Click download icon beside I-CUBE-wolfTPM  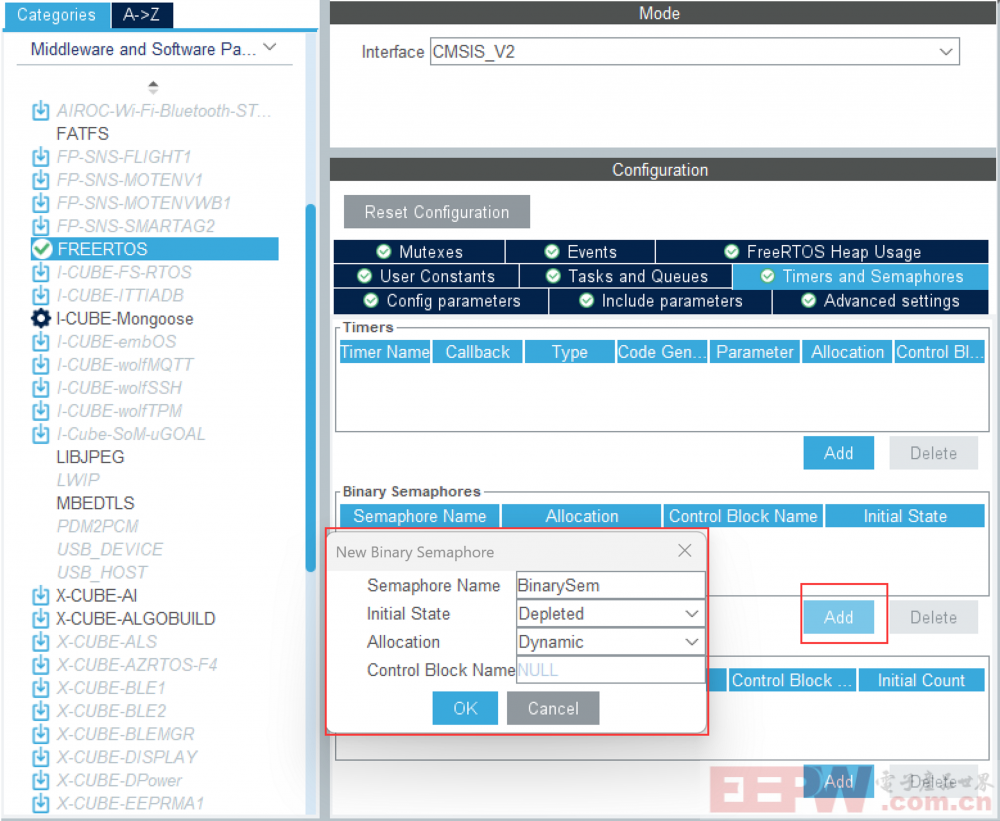coord(40,411)
